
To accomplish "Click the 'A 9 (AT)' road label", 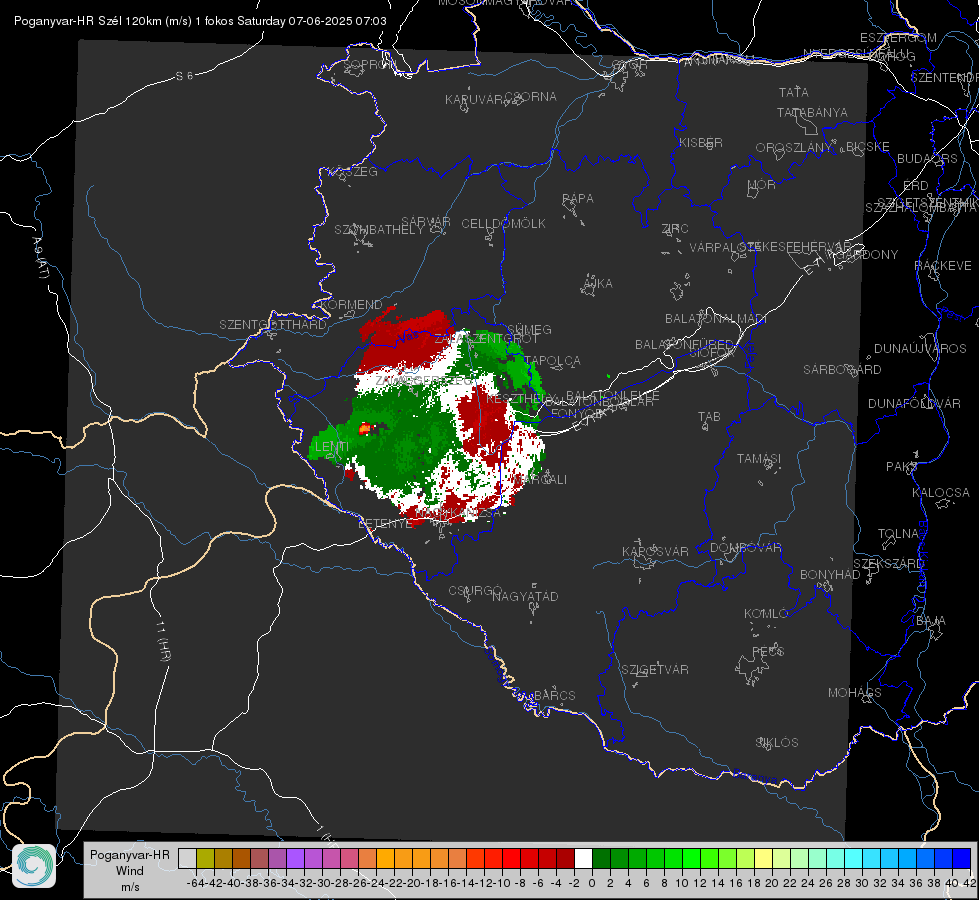I will pos(41,257).
